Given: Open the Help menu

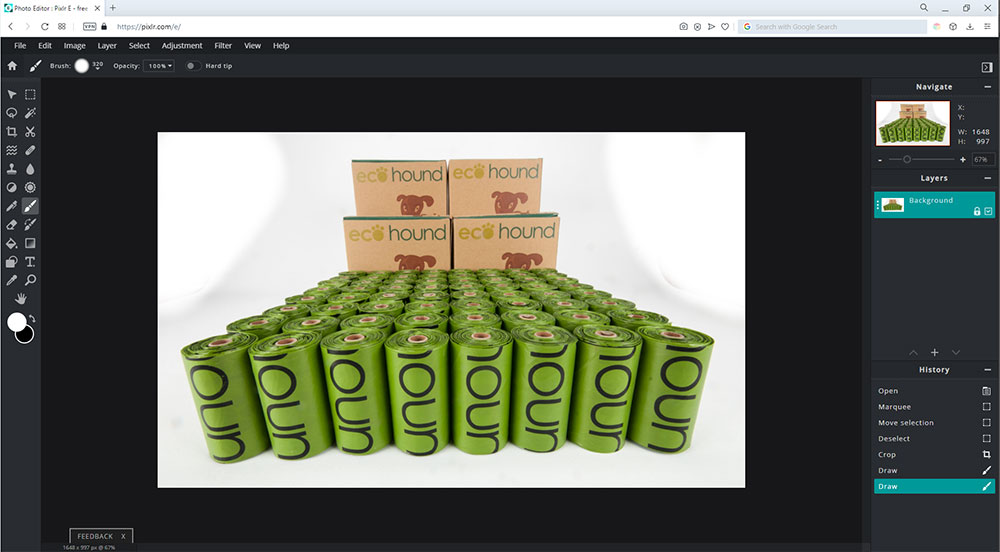Looking at the screenshot, I should pyautogui.click(x=281, y=46).
